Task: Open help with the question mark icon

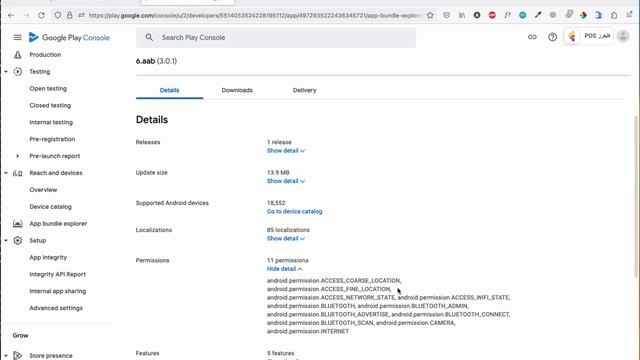Action: point(552,37)
